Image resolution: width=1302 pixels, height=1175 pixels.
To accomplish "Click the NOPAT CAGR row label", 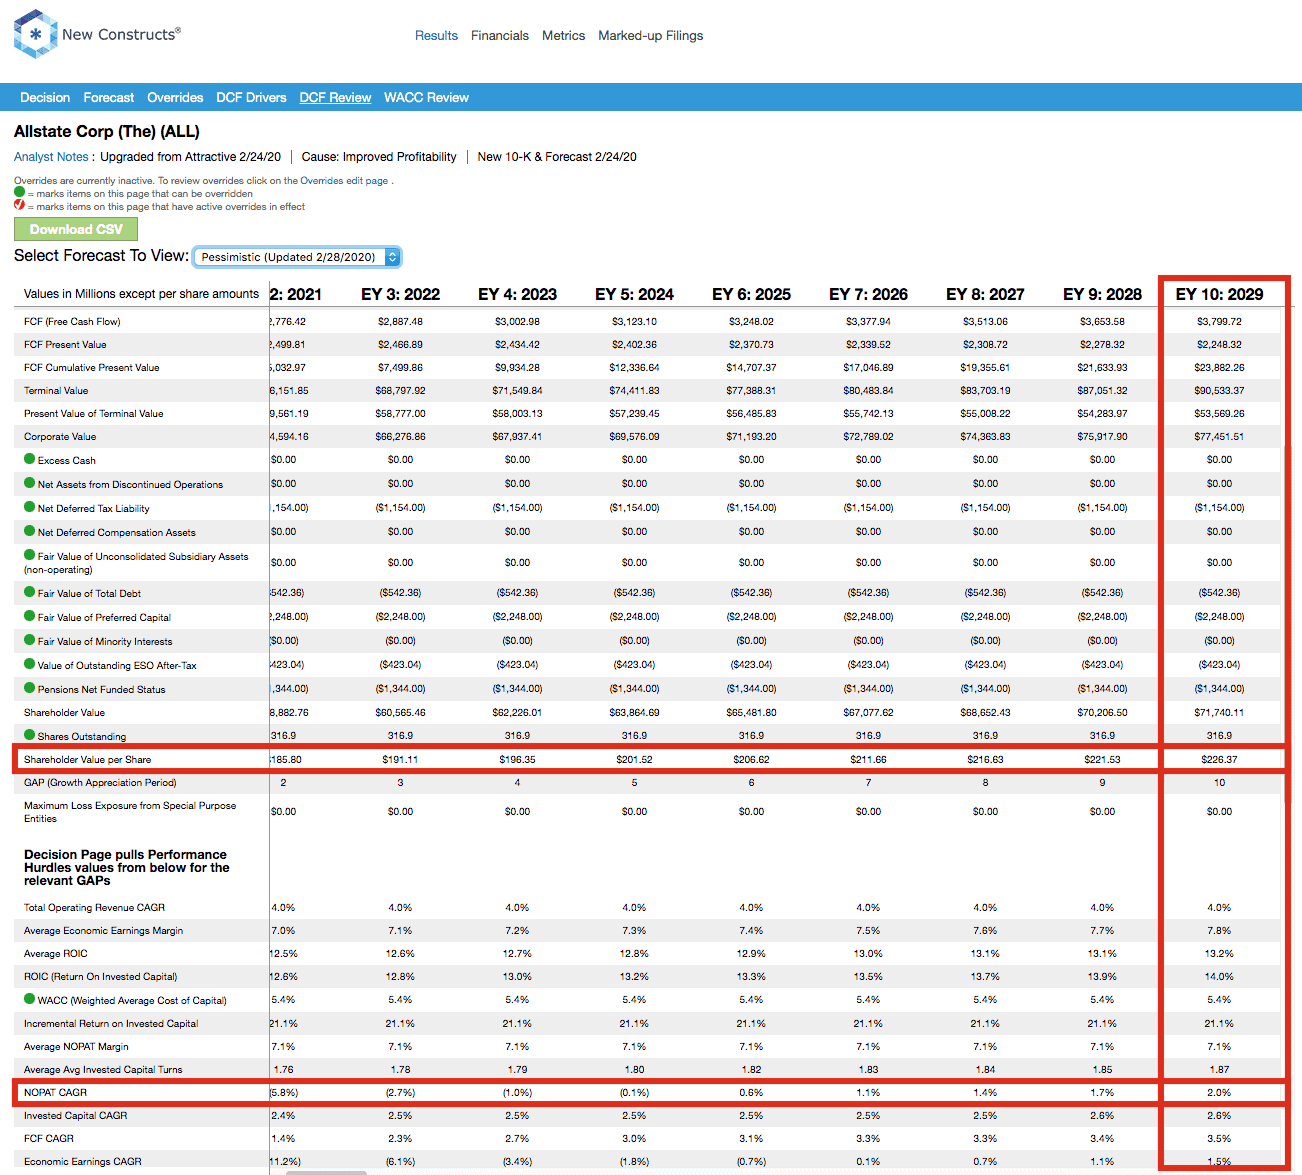I will click(55, 1093).
